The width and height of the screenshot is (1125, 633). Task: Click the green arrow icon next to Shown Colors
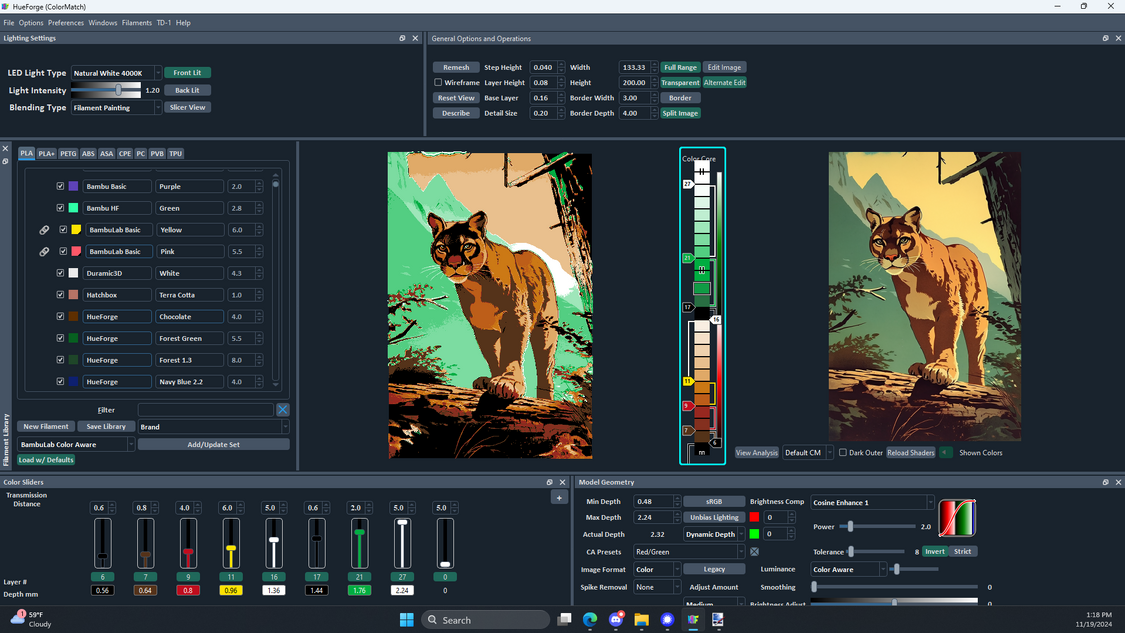tap(946, 452)
